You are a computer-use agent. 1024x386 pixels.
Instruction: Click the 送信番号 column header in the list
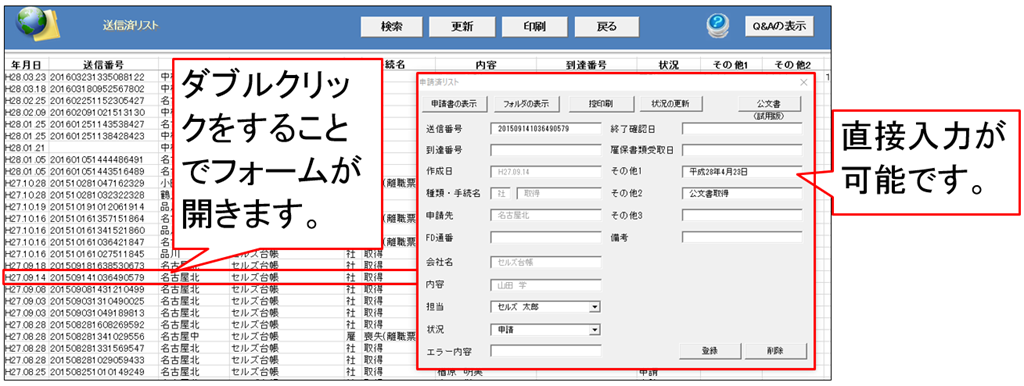(103, 65)
